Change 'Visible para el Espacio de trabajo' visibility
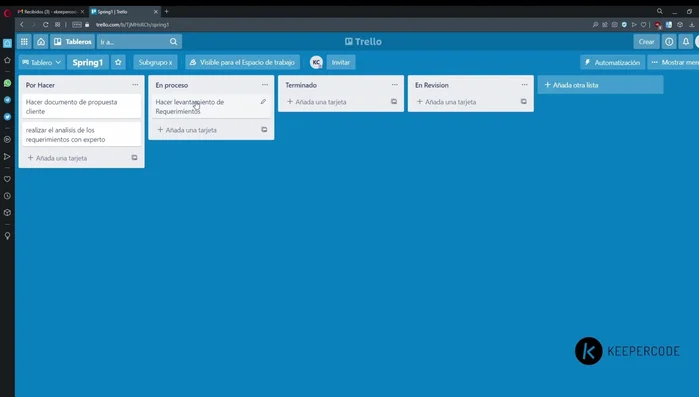Viewport: 699px width, 397px height. (x=243, y=62)
